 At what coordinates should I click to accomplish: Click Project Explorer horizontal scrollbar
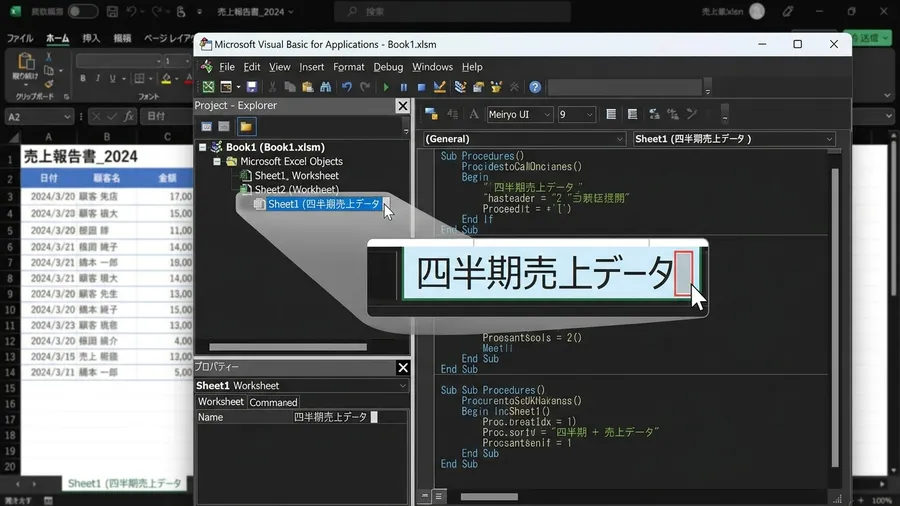click(288, 347)
